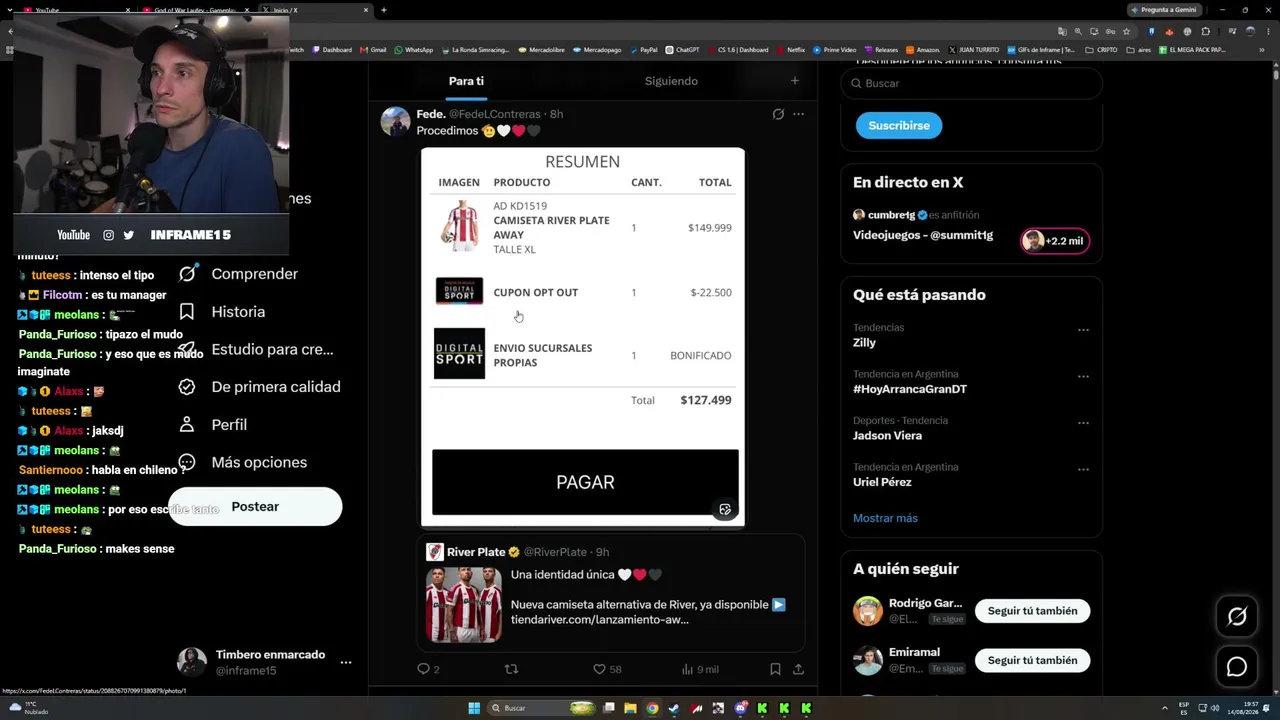
Task: Open Steam from the taskbar
Action: (x=674, y=708)
